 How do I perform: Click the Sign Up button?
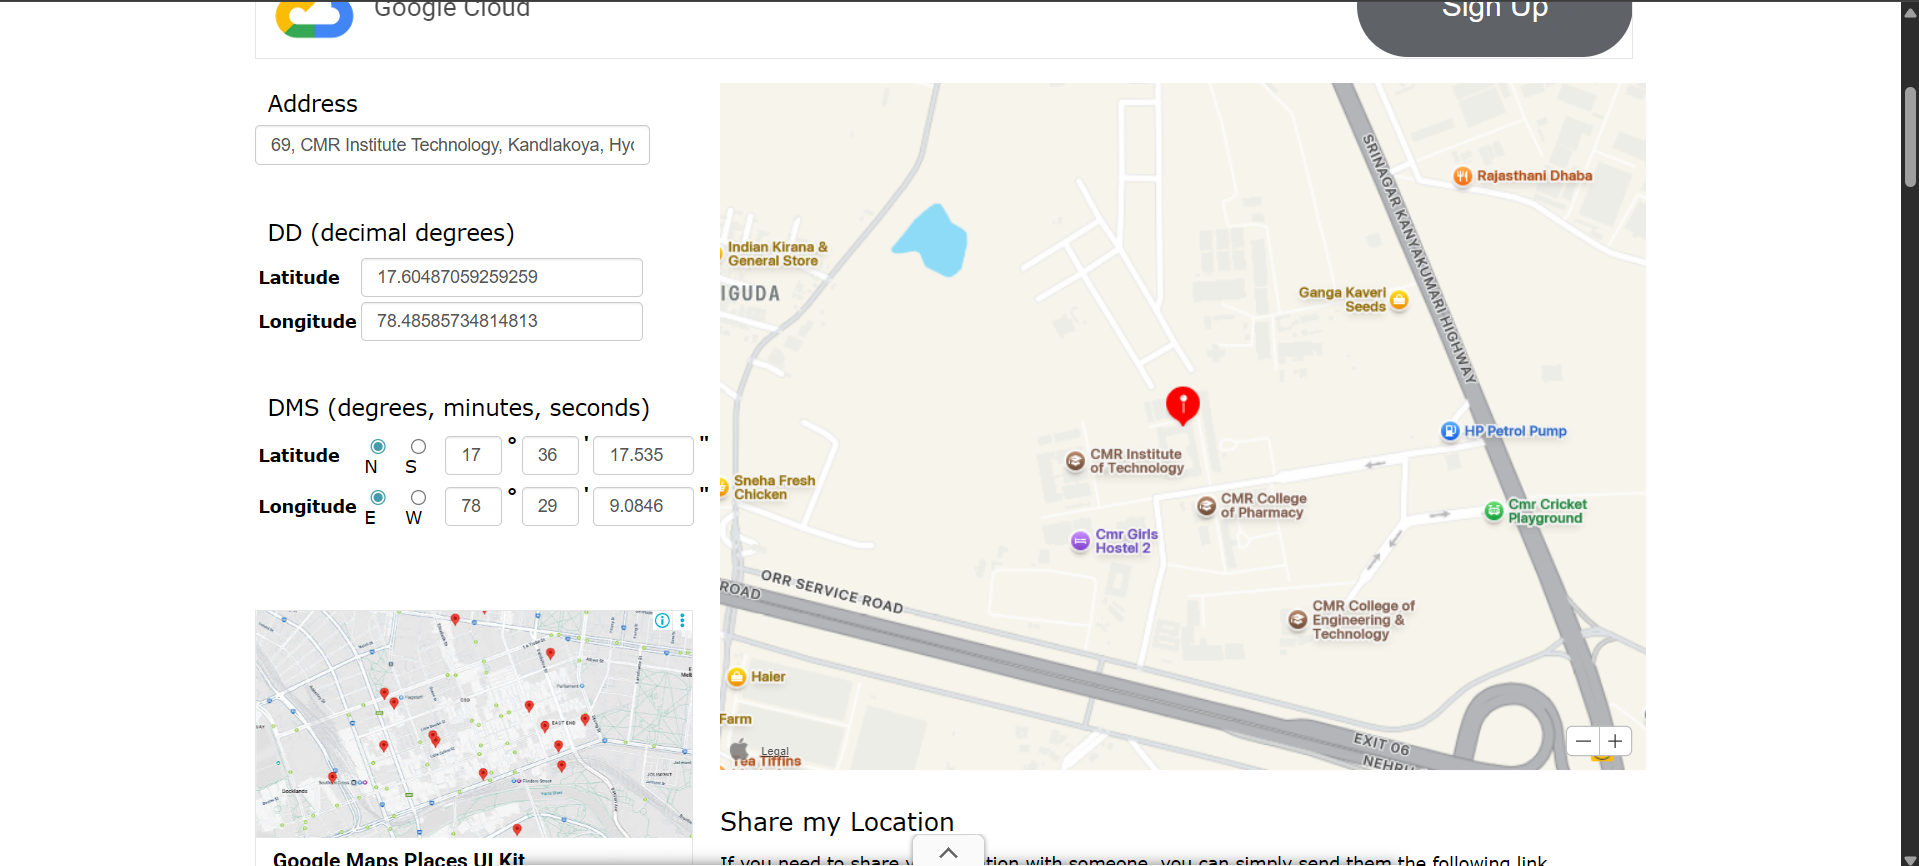coord(1494,27)
